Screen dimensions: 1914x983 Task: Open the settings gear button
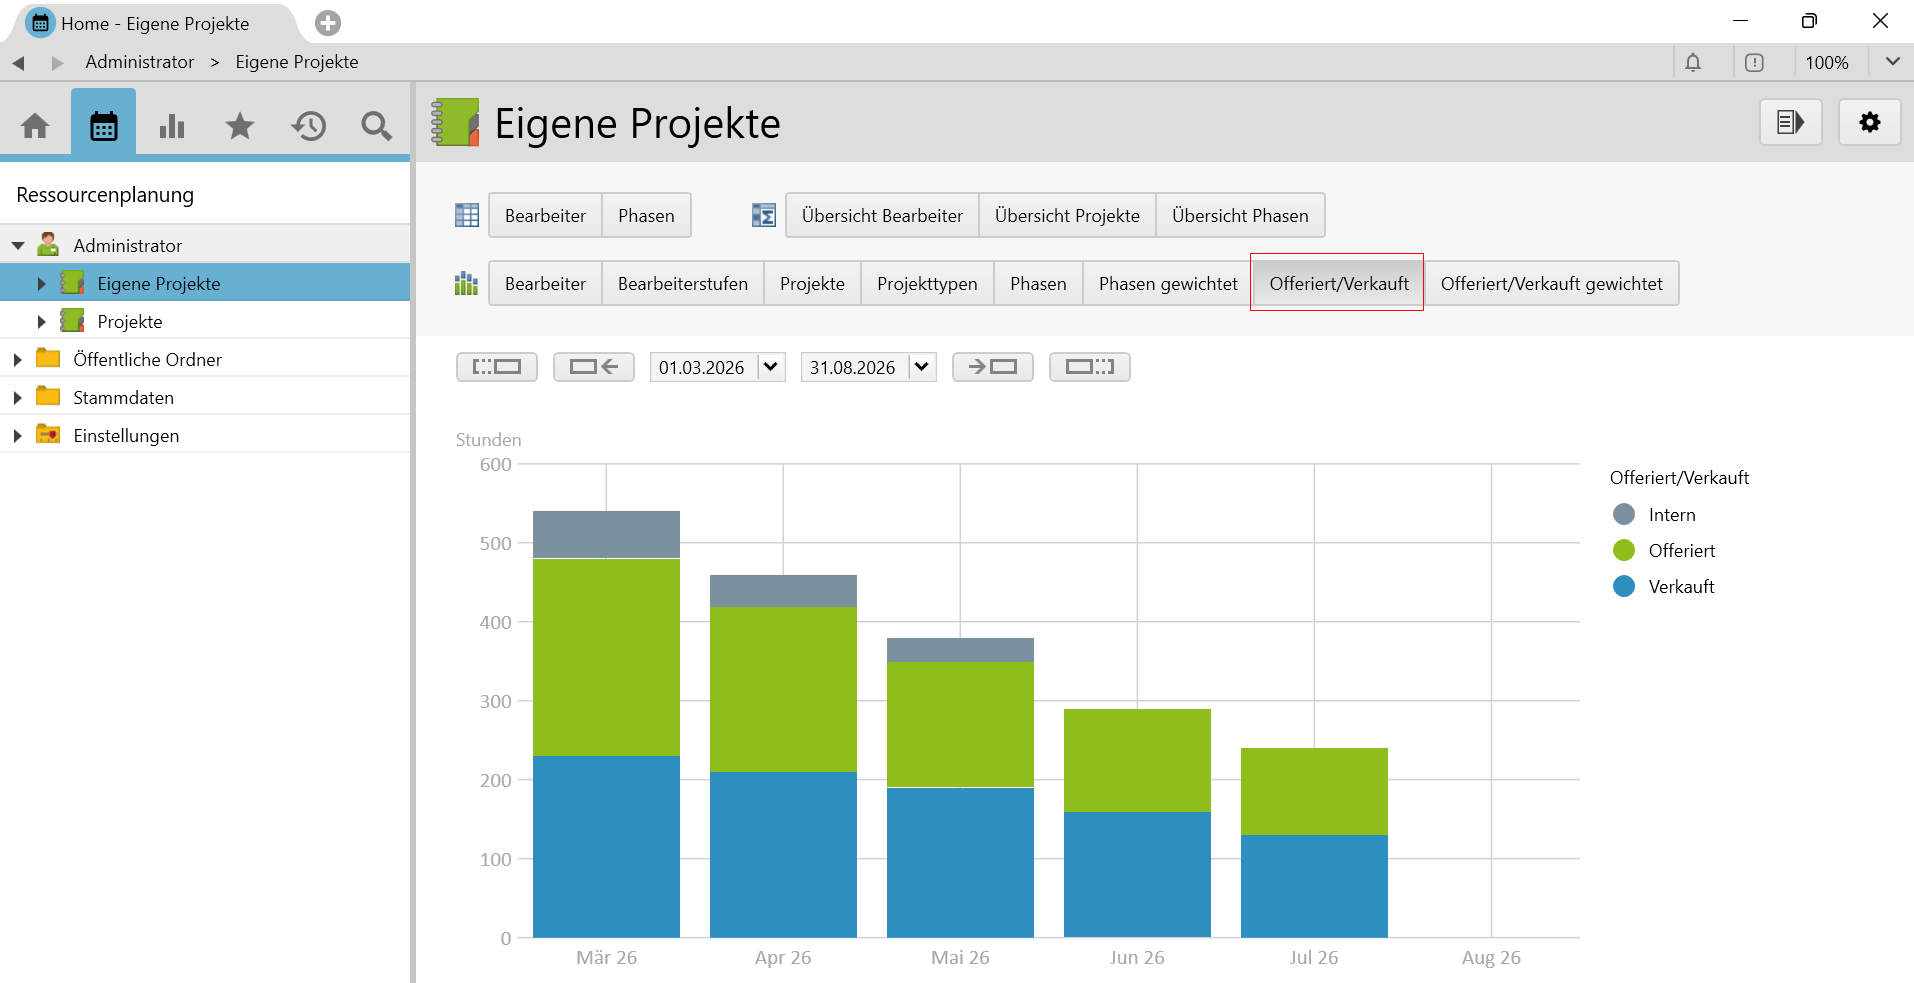coord(1869,123)
